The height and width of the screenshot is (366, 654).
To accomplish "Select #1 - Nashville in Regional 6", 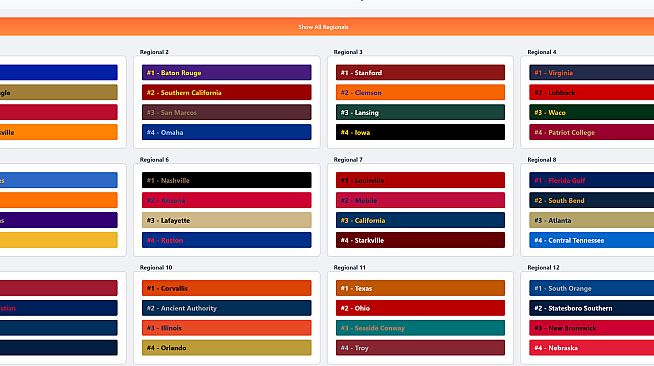I will click(226, 180).
